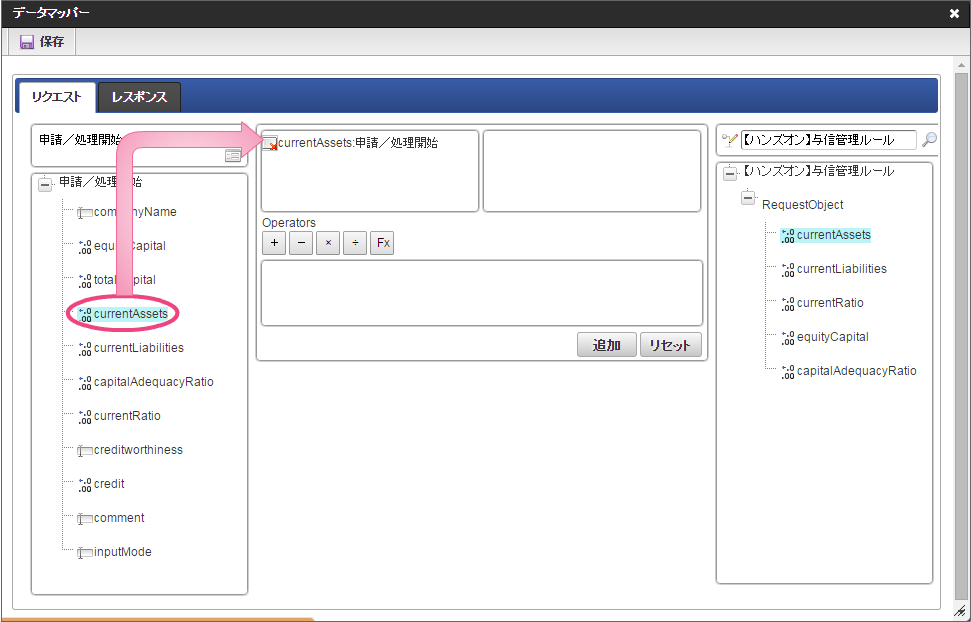Select capitalAdequacyRatio under RequestObject
971x622 pixels.
856,371
